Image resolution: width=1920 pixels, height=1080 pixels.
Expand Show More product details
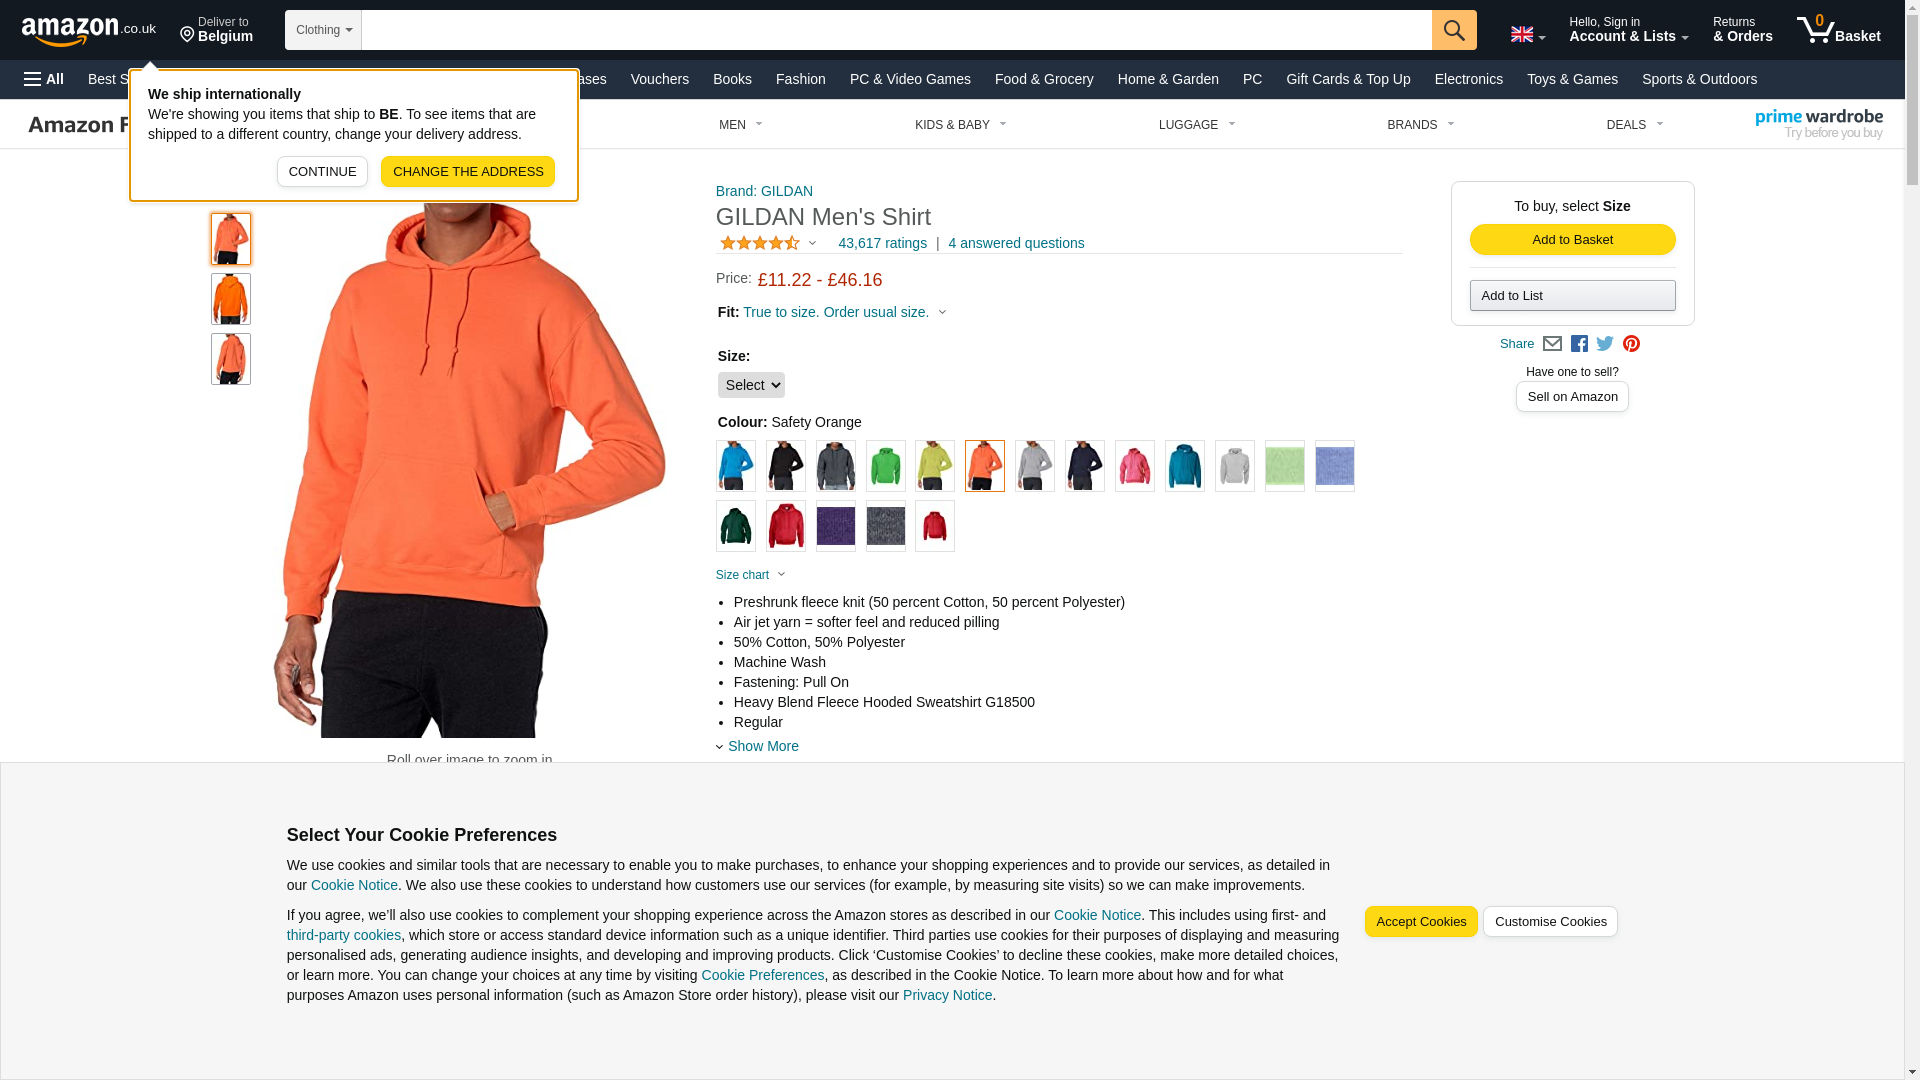(x=762, y=746)
